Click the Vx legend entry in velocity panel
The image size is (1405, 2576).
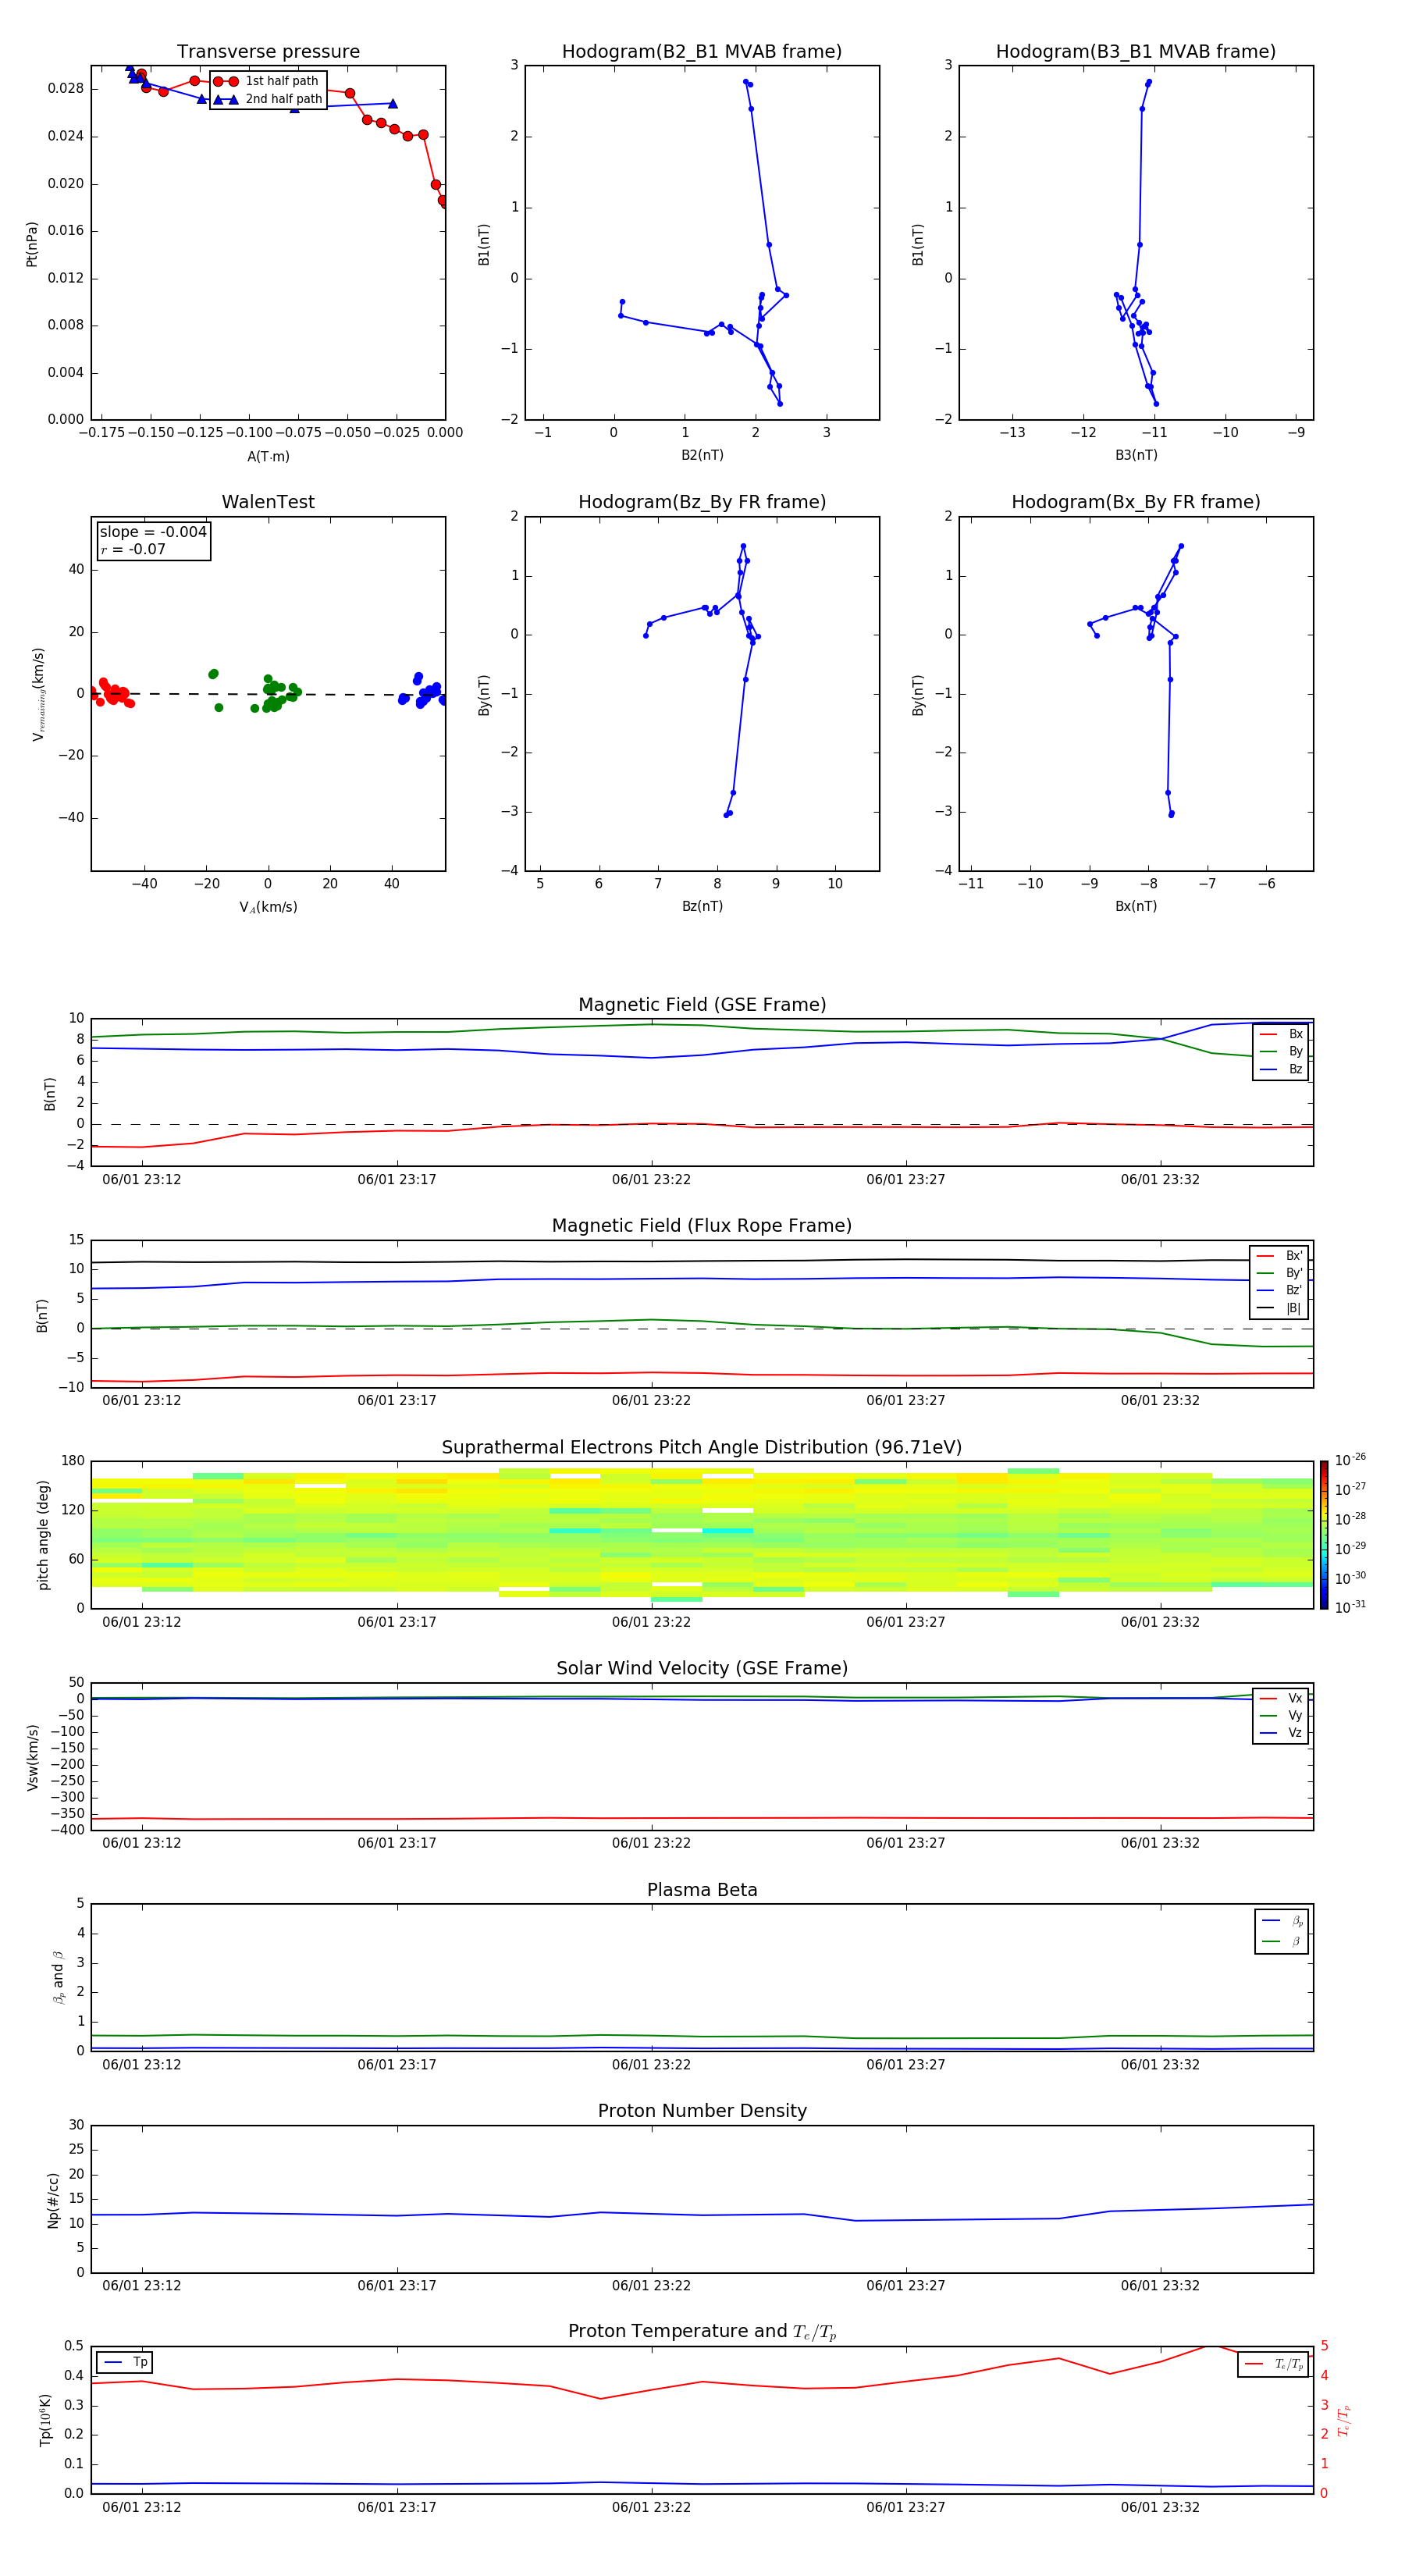[x=1281, y=1698]
